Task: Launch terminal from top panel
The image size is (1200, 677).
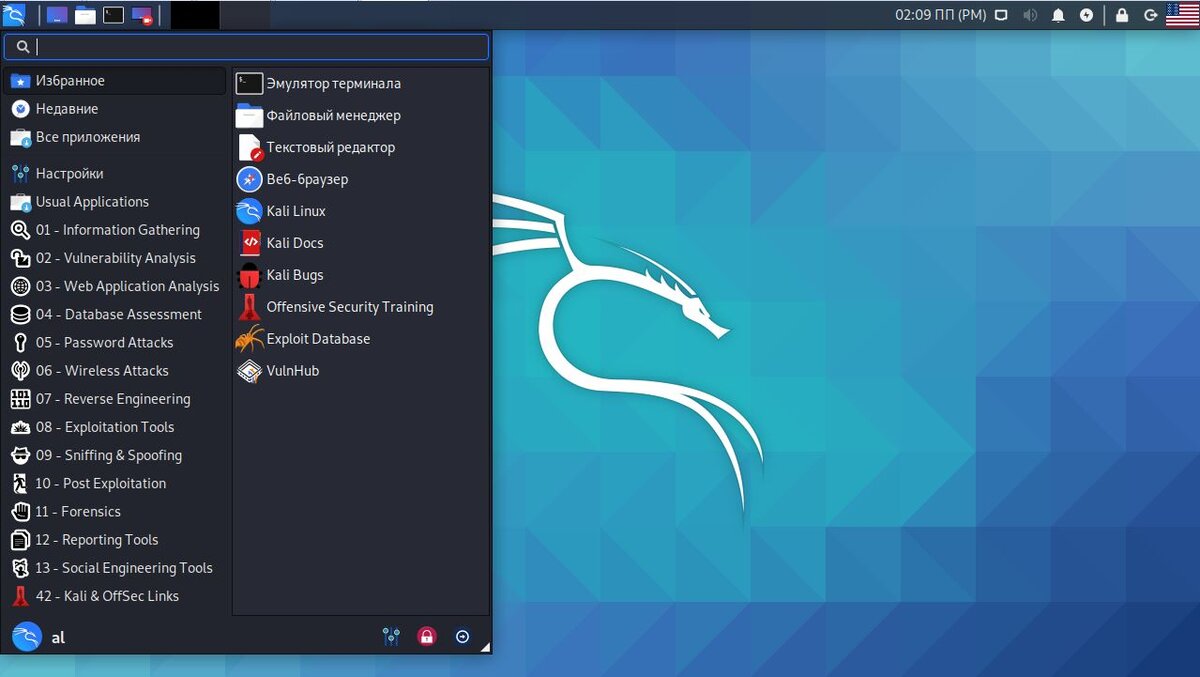Action: point(114,15)
